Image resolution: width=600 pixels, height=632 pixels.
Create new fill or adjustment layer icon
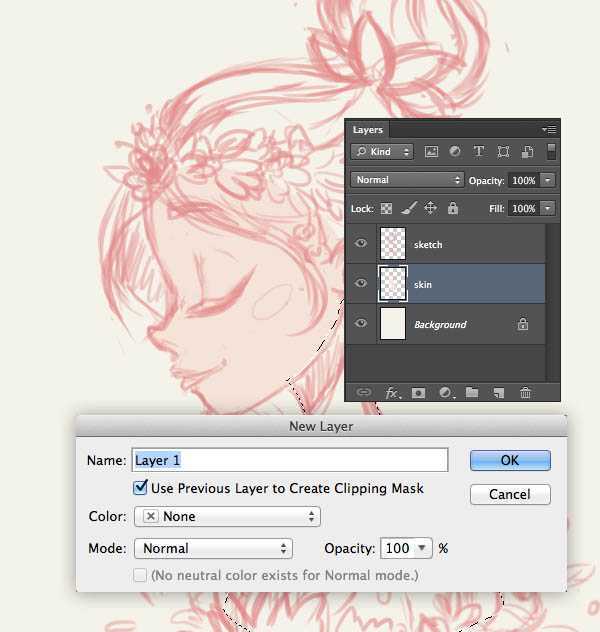coord(446,393)
